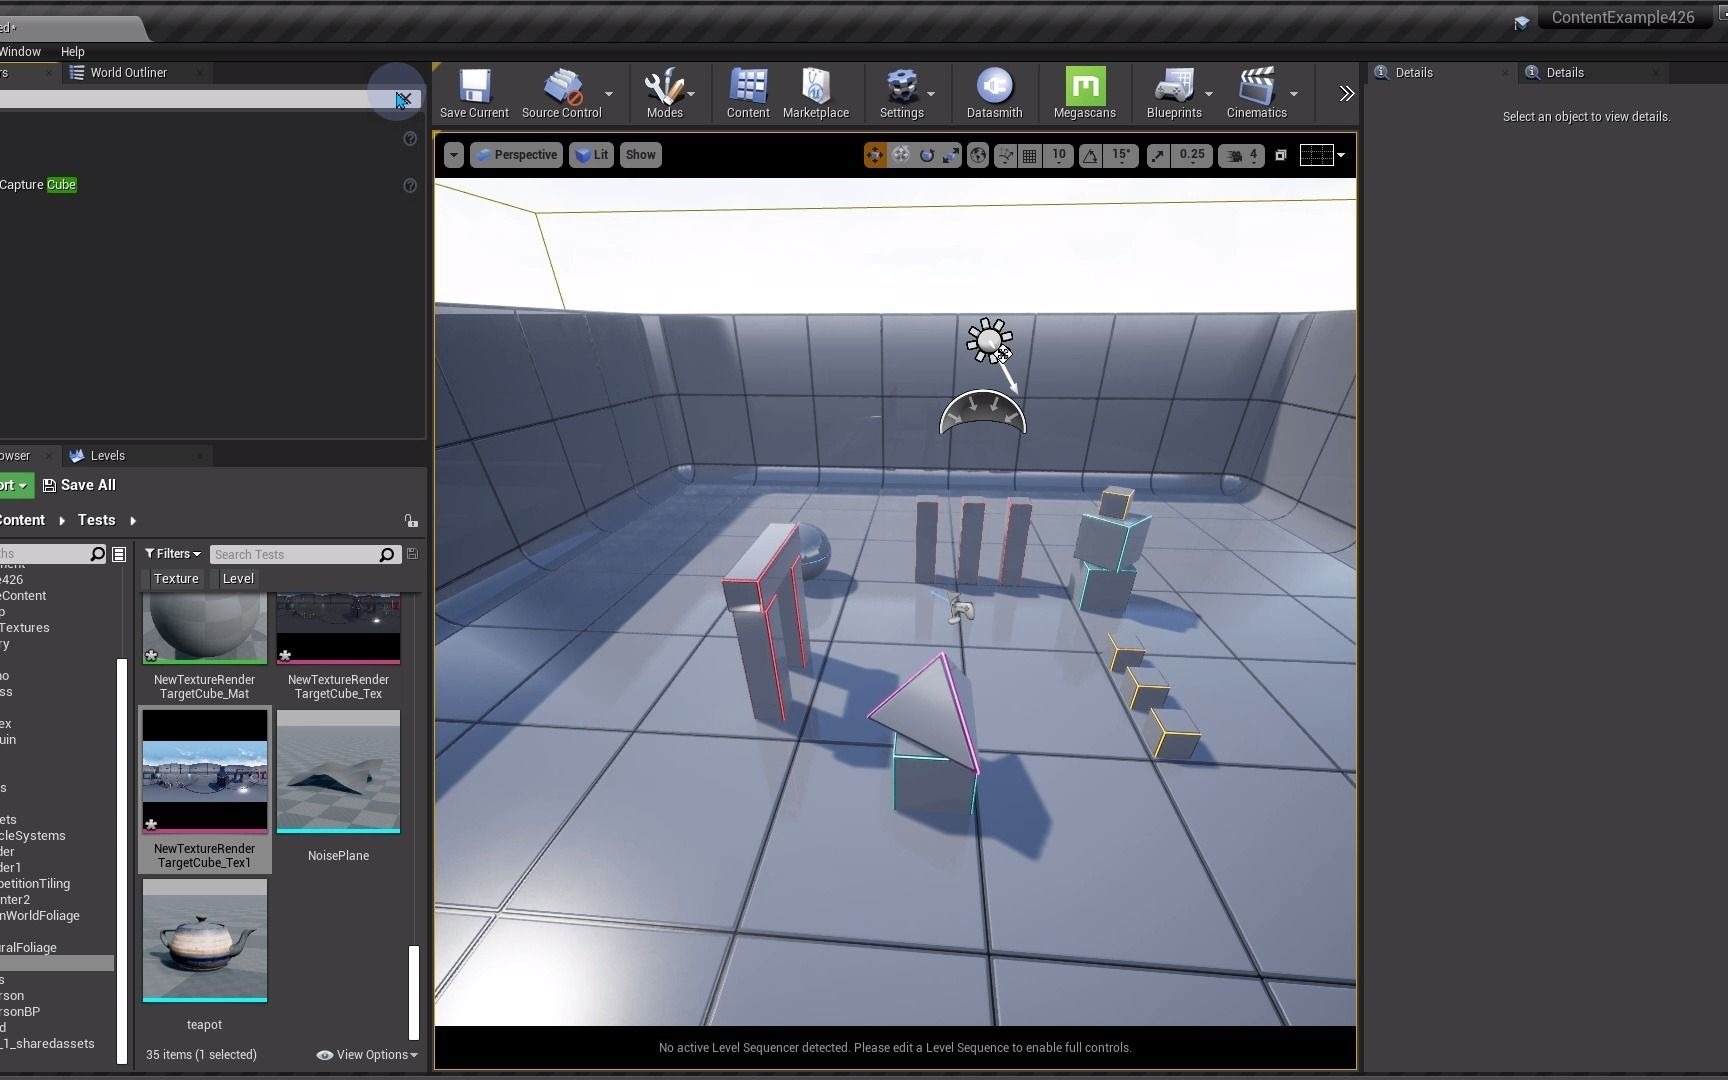Open the View Options dropdown
The image size is (1728, 1080).
point(366,1054)
